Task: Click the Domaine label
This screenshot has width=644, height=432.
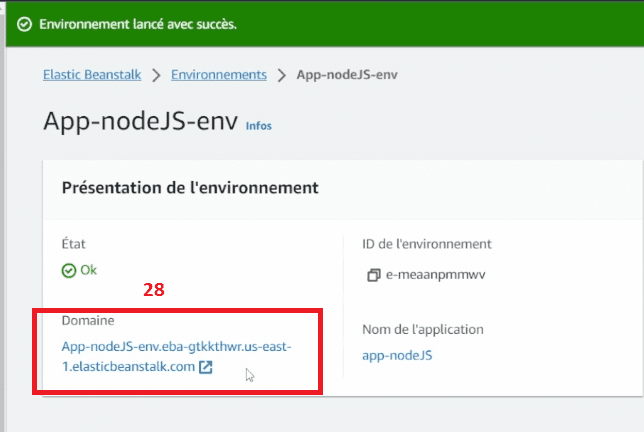Action: pos(88,320)
